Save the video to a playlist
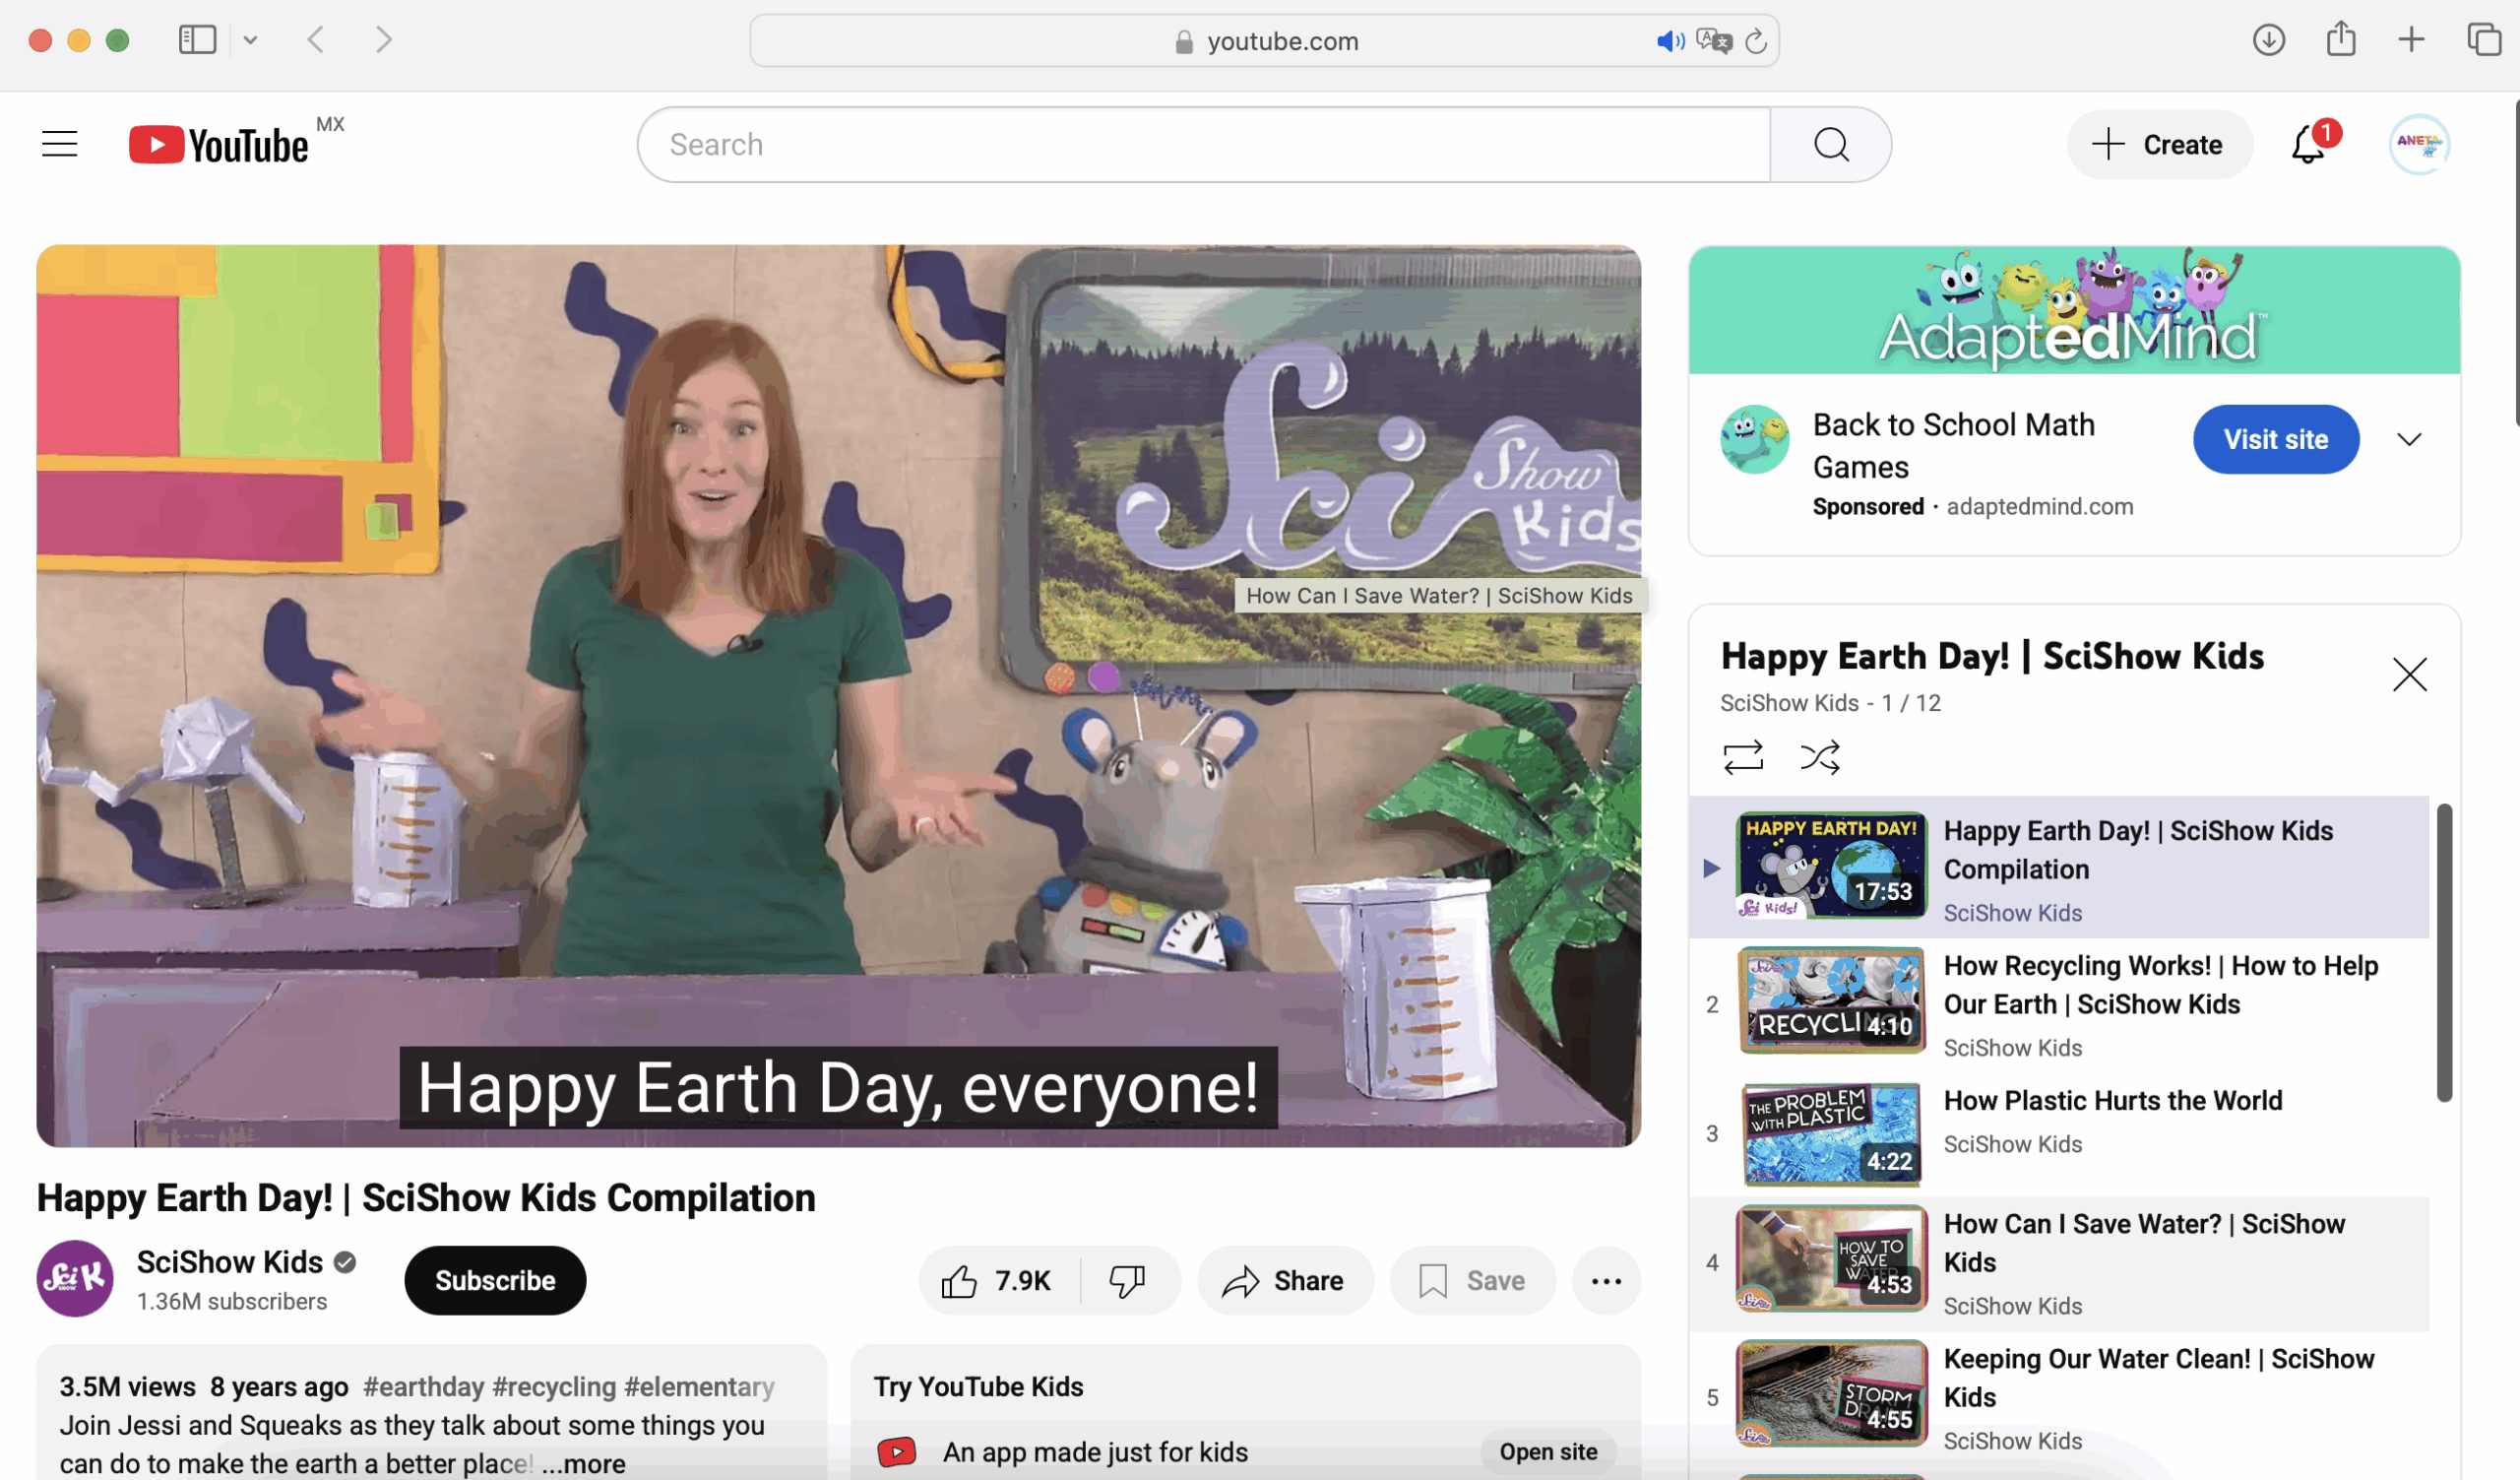This screenshot has height=1480, width=2520. click(x=1473, y=1281)
